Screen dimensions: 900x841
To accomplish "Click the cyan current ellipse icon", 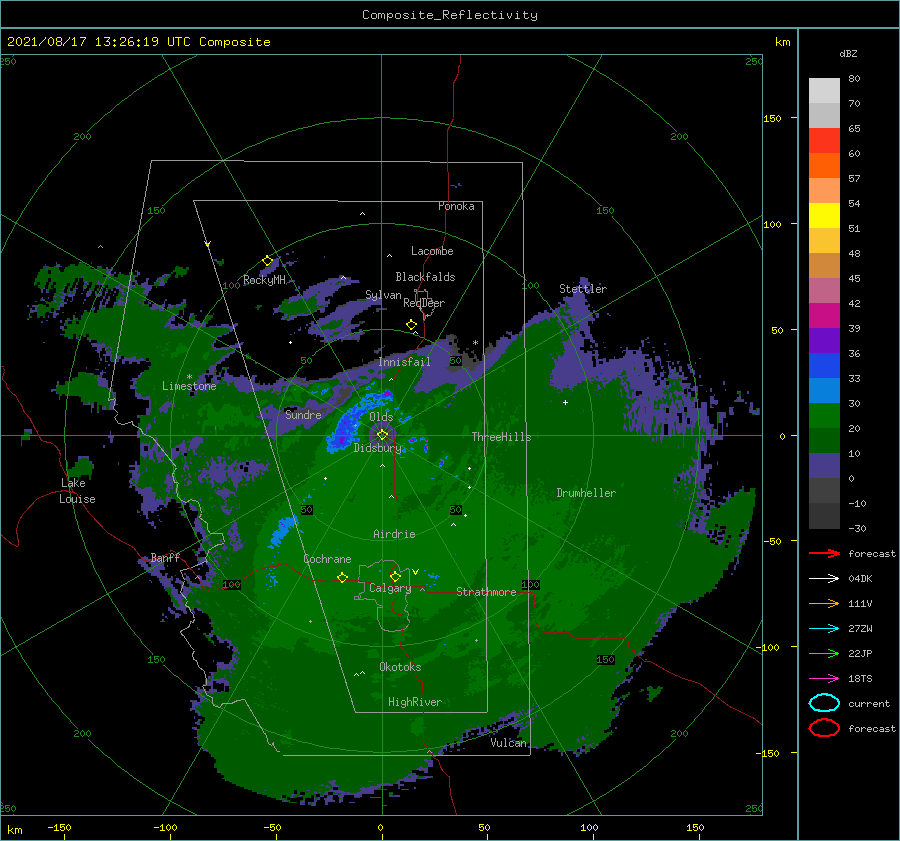I will point(824,703).
